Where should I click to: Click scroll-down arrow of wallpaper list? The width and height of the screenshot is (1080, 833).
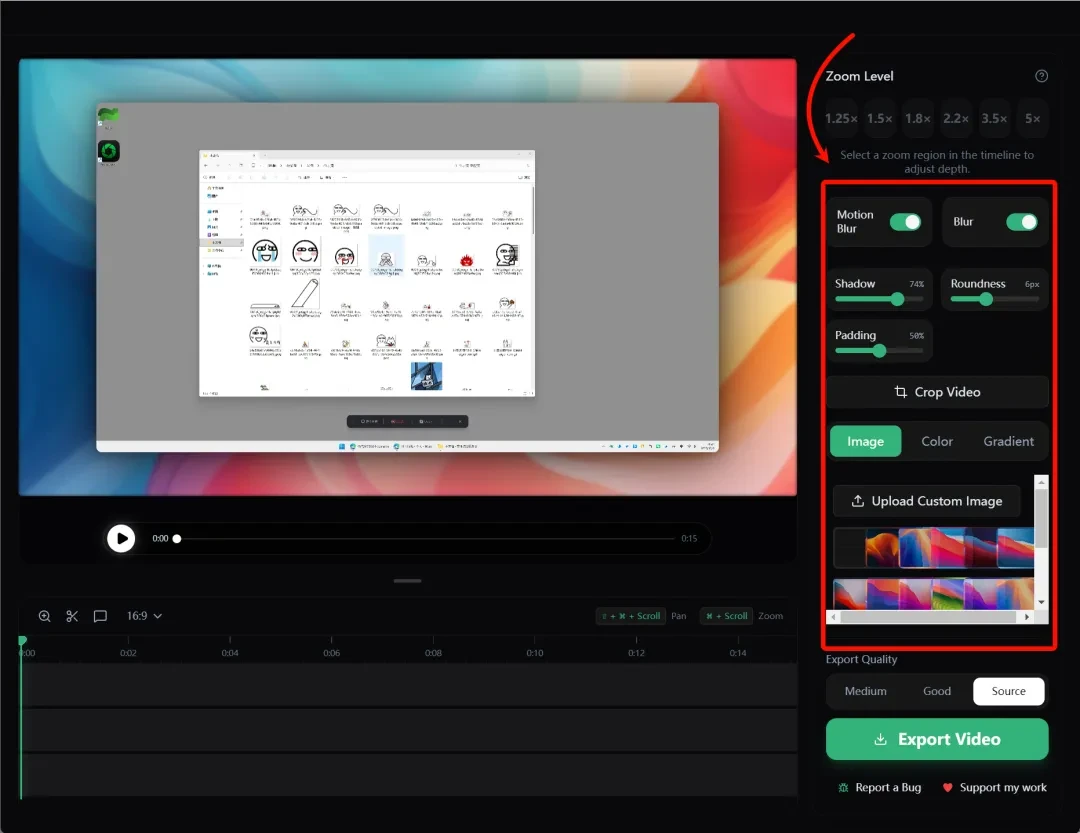(1041, 601)
